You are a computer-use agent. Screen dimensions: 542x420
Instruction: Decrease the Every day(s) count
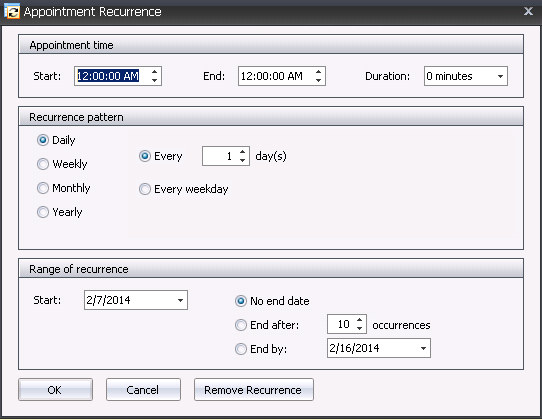242,160
